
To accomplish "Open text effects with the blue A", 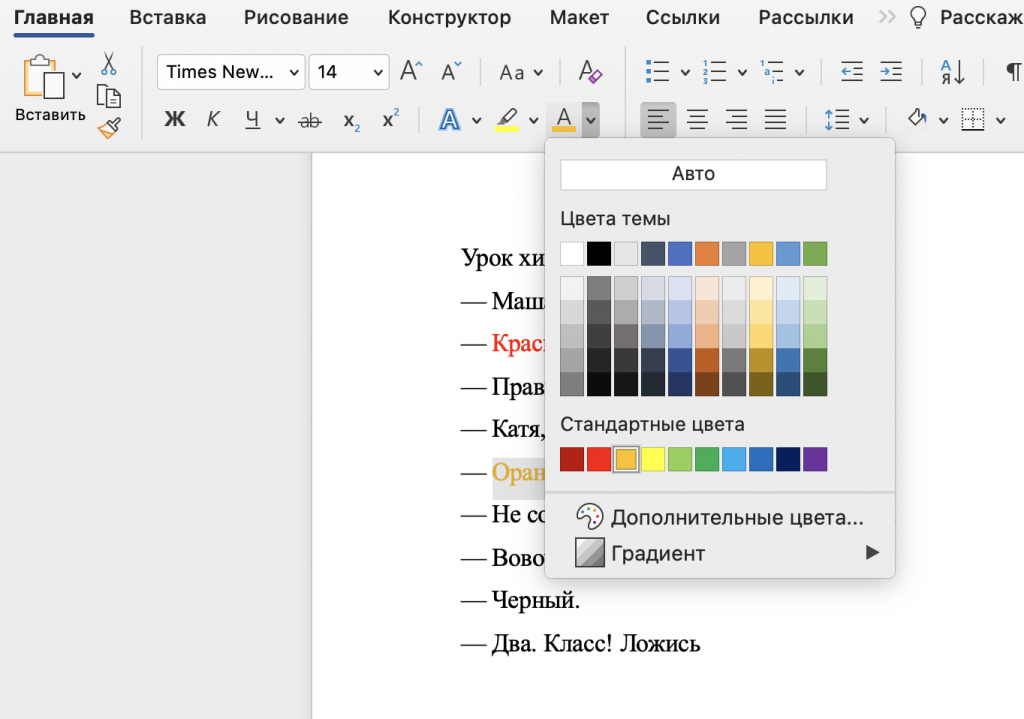I will pyautogui.click(x=449, y=120).
